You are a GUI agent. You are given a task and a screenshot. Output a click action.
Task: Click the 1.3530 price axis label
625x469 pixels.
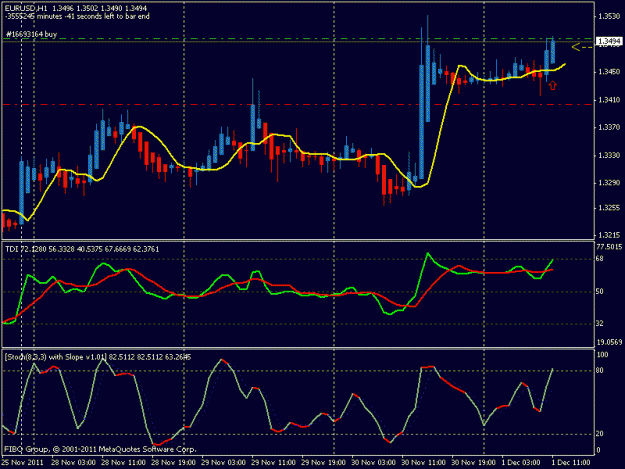point(609,16)
